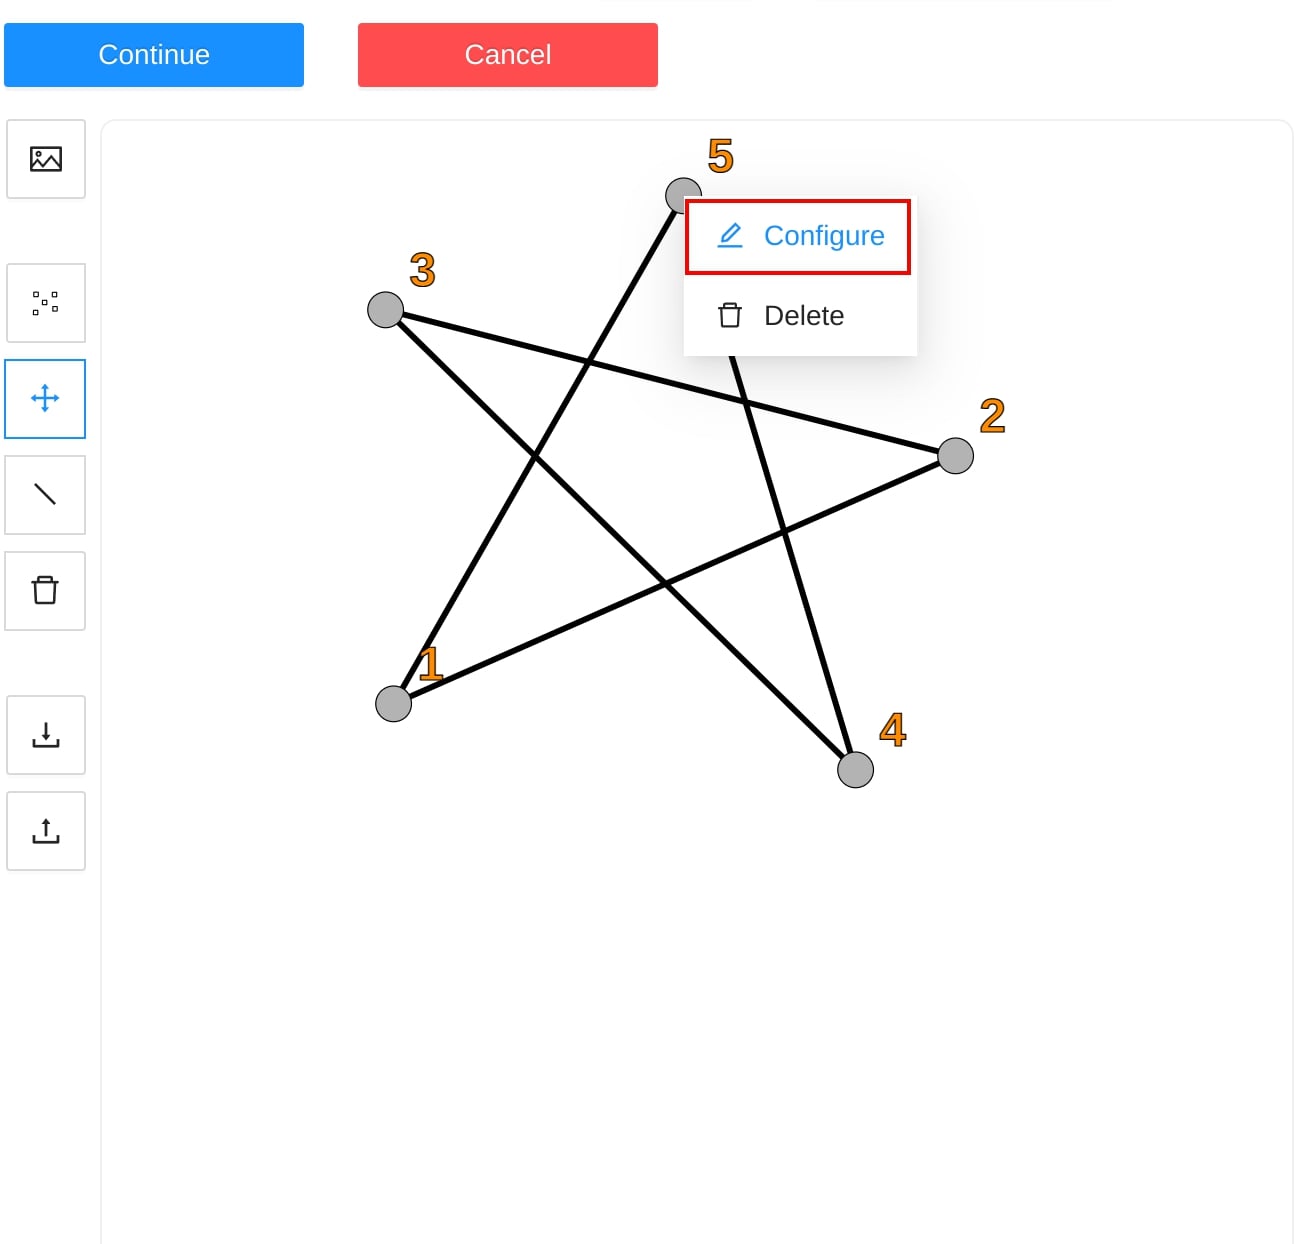Click the gray node labeled 1

click(x=393, y=704)
